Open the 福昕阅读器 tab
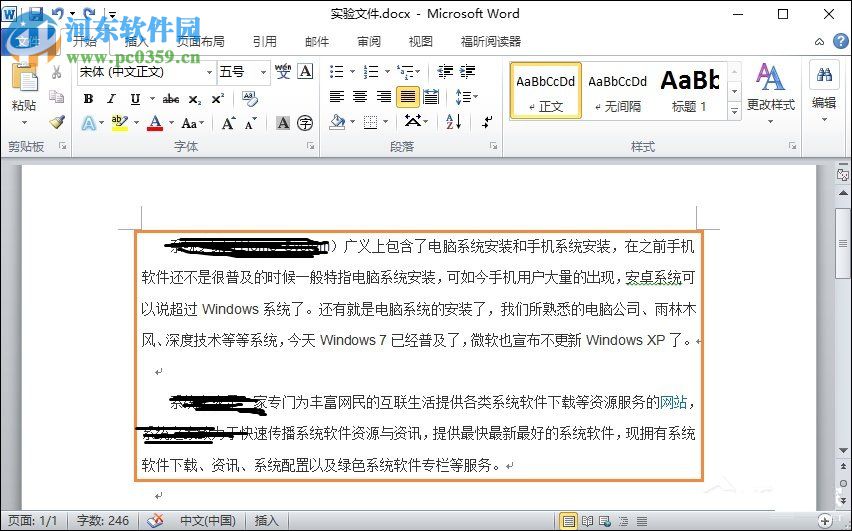This screenshot has width=852, height=531. 491,42
